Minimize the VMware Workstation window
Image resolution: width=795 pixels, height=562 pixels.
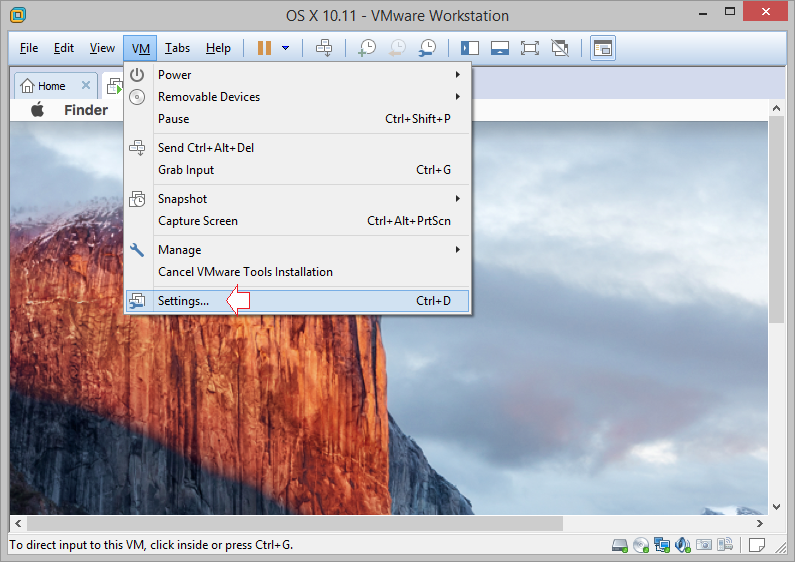coord(703,12)
